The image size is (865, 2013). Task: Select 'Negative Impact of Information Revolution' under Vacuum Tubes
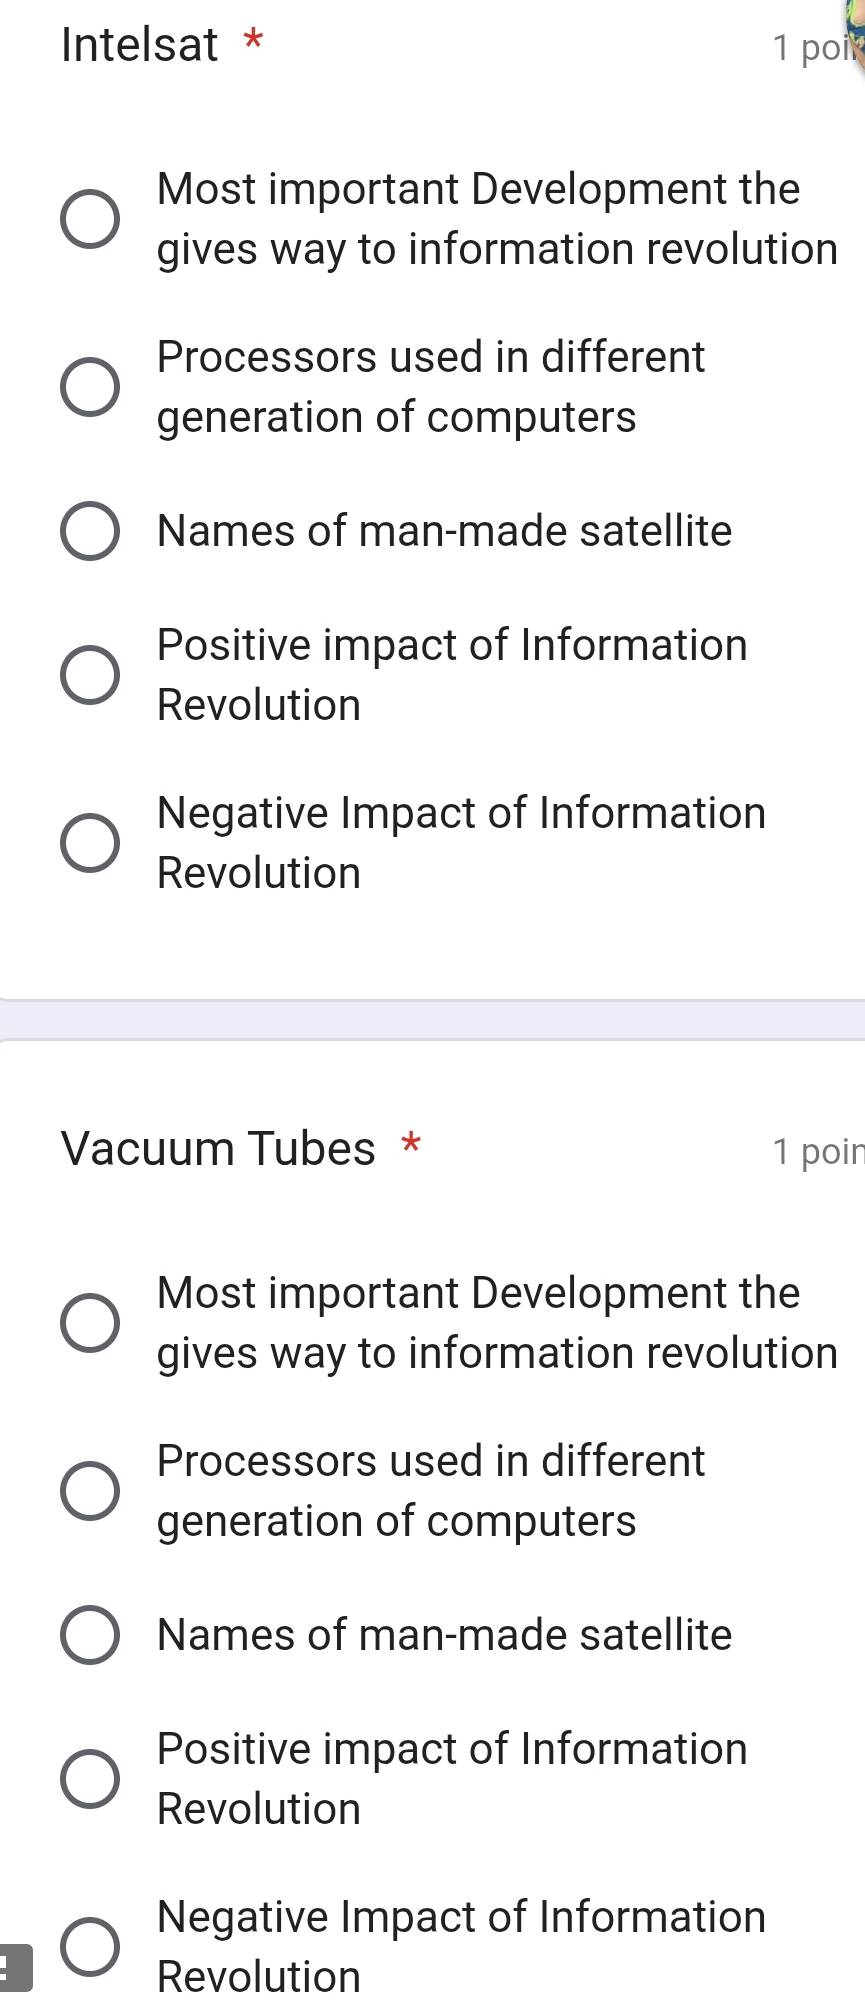pyautogui.click(x=90, y=1947)
